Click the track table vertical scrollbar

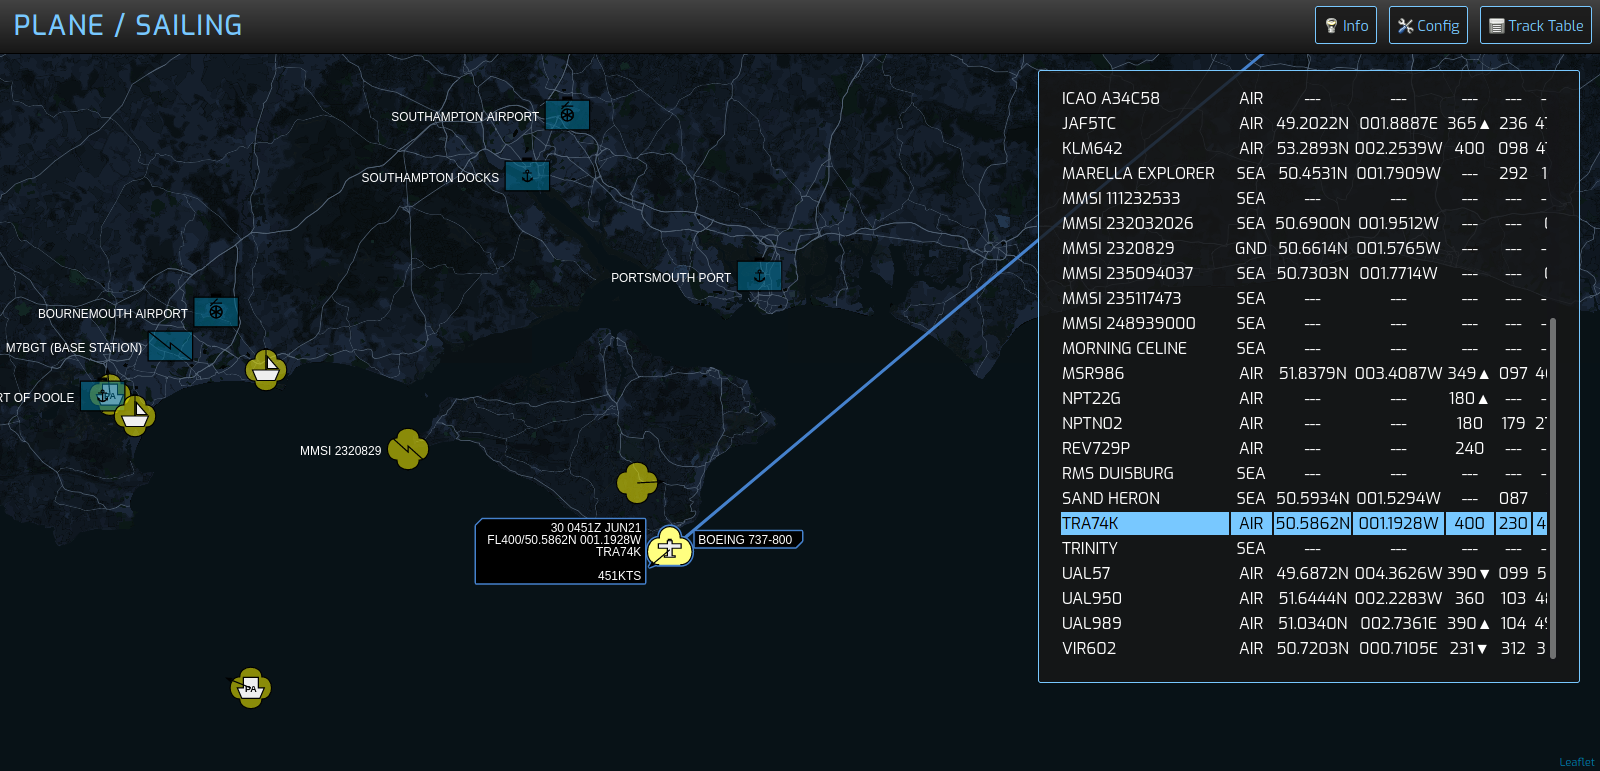click(x=1553, y=488)
